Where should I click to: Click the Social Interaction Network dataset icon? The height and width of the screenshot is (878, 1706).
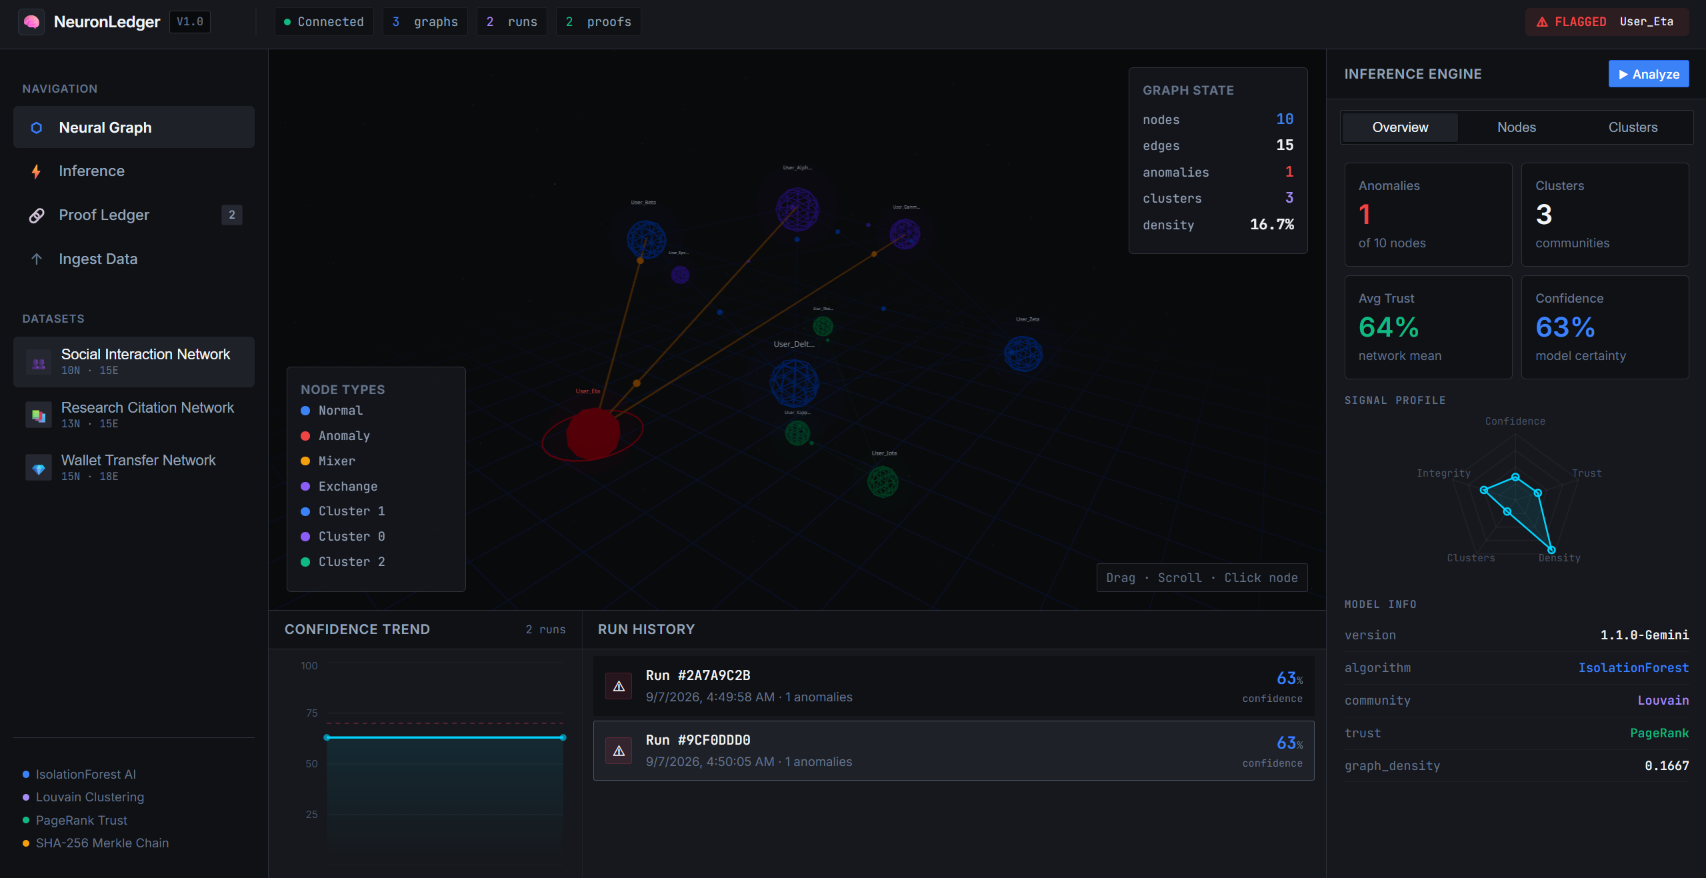click(x=39, y=362)
